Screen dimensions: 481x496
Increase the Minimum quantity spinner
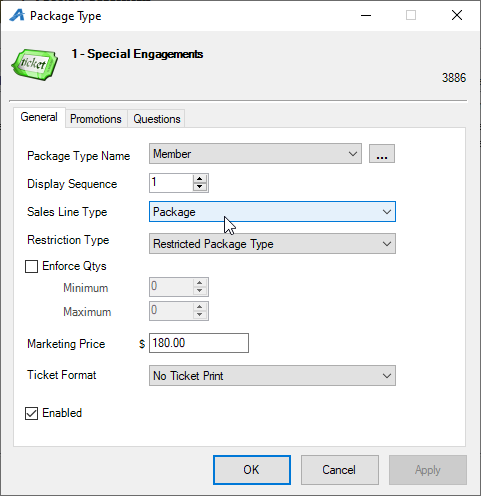tap(199, 283)
